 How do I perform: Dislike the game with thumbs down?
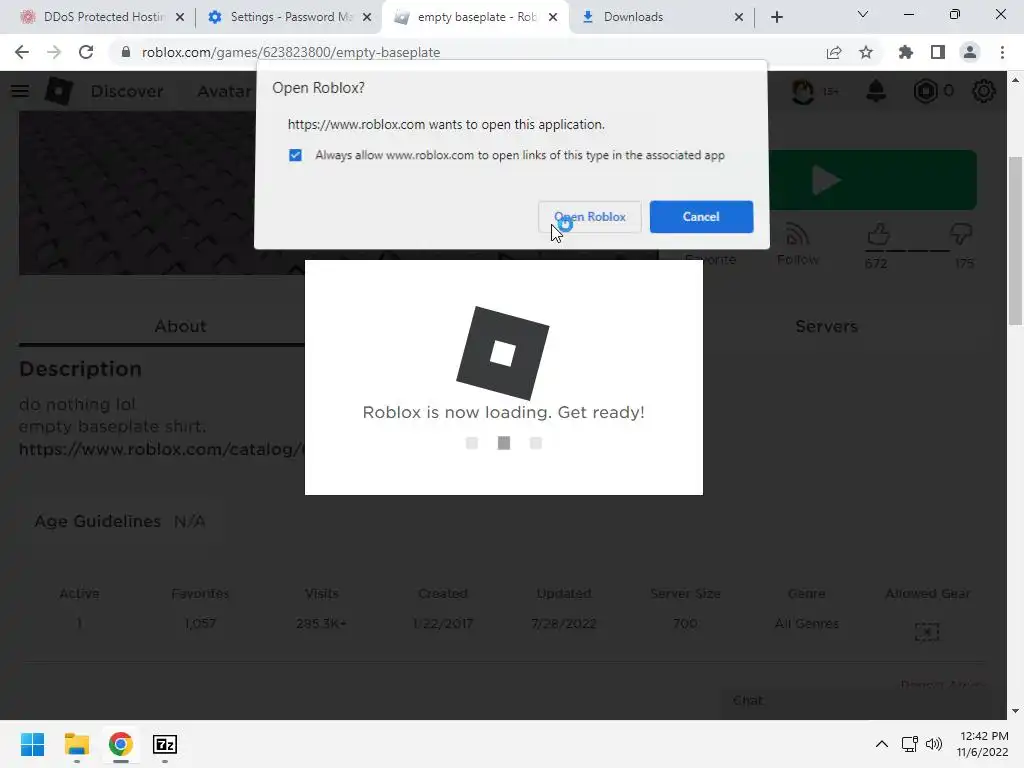tap(961, 234)
